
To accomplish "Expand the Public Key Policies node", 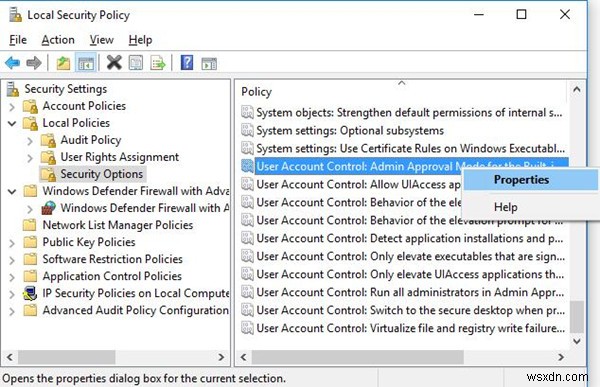I will coord(12,243).
